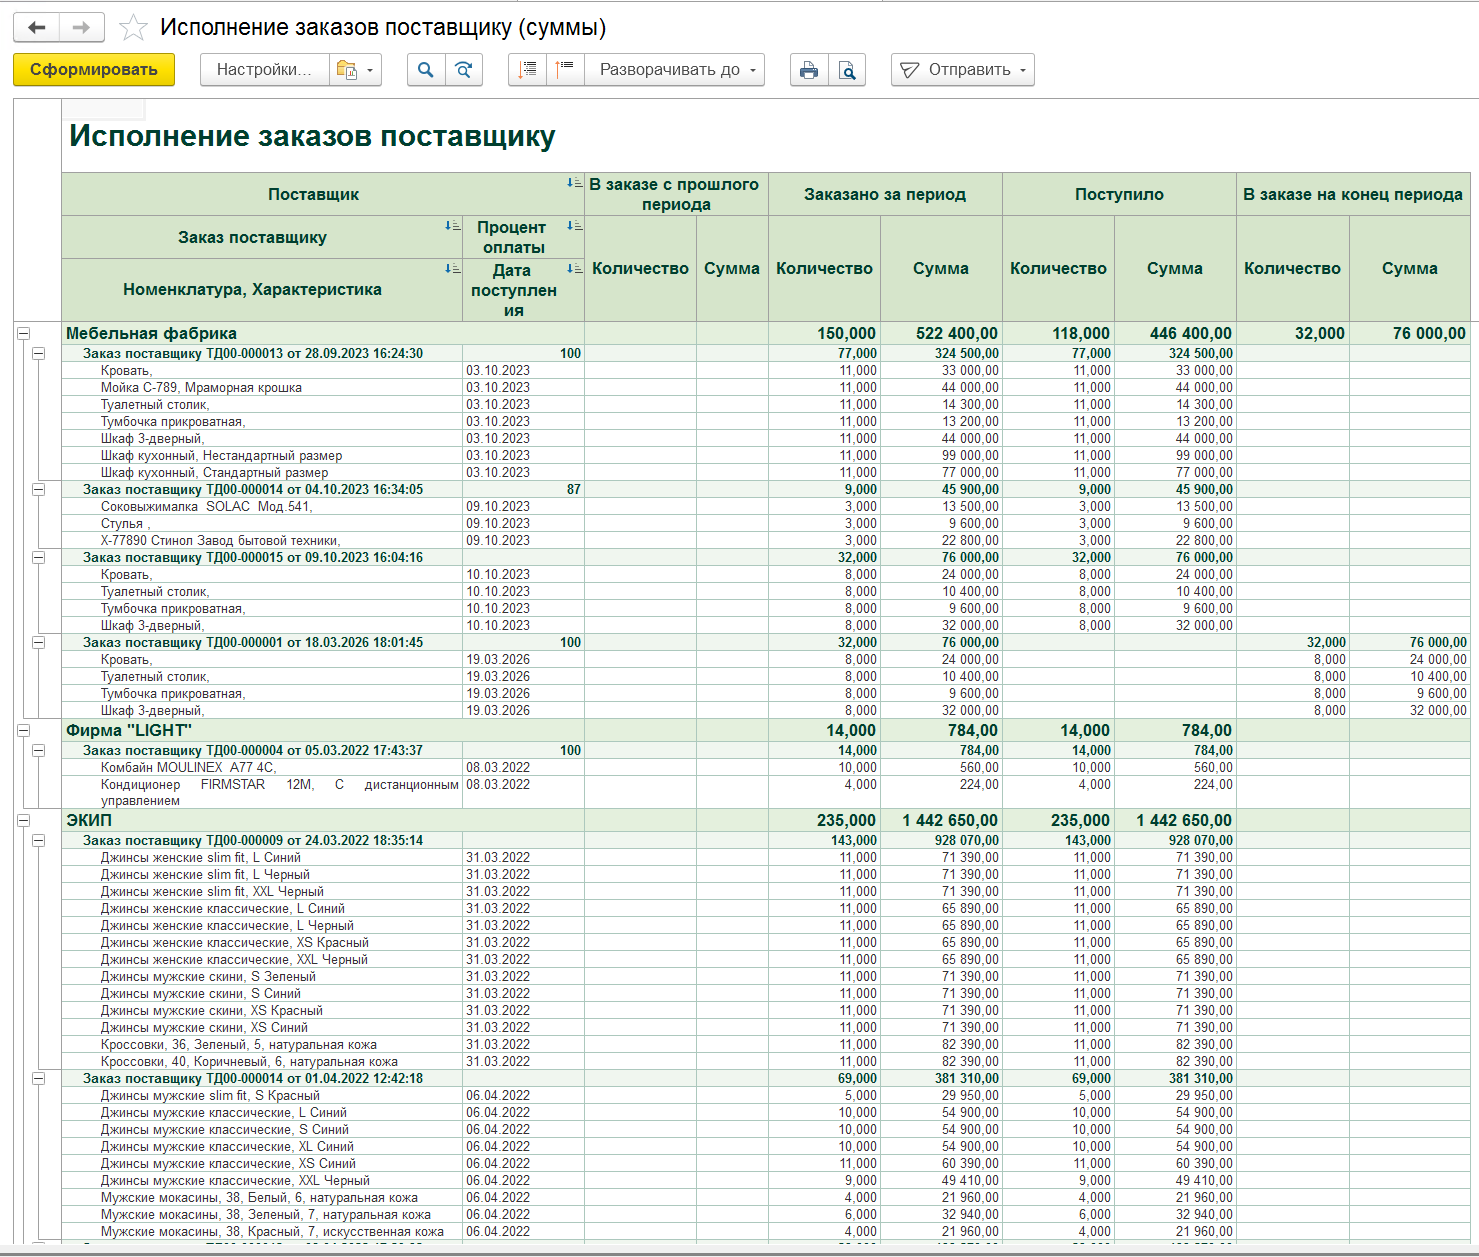This screenshot has height=1257, width=1479.
Task: Select Джинсы женские slim fit, XXL Черный
Action: [x=212, y=892]
